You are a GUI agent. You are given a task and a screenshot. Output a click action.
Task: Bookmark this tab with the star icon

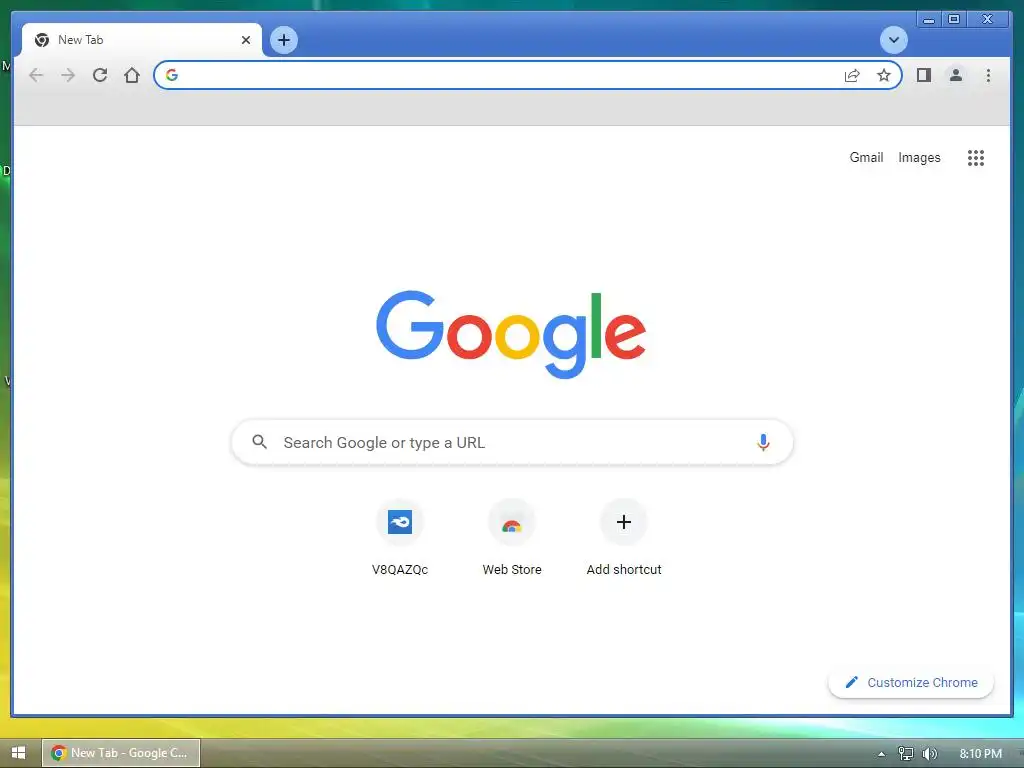[x=884, y=75]
